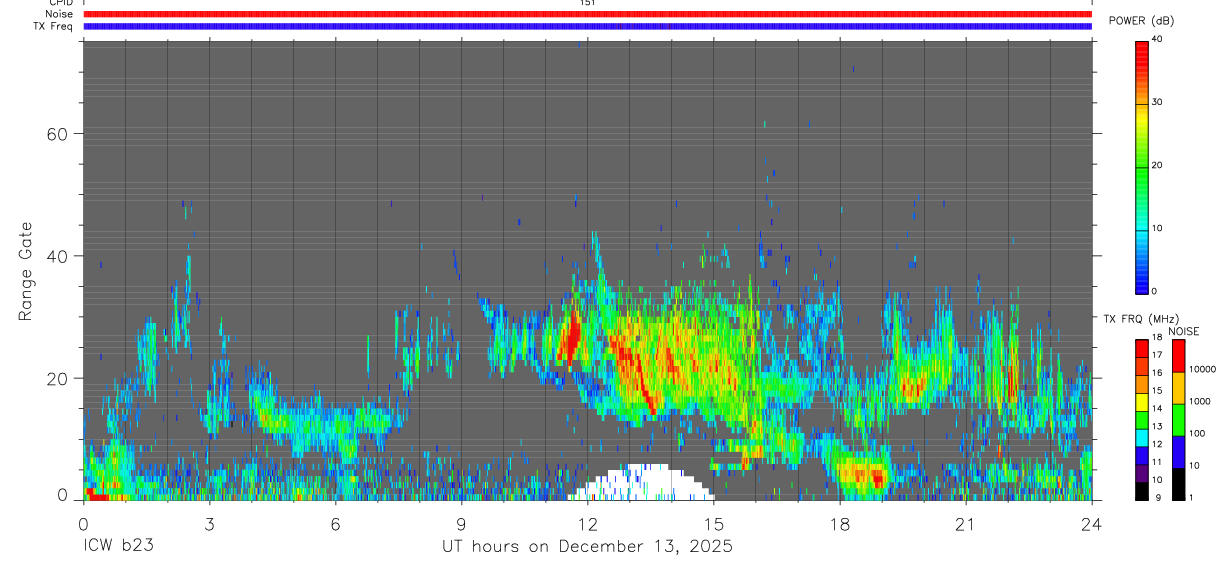This screenshot has width=1228, height=567.
Task: Click the 'POWER (dB)' colorbar title
Action: (x=1142, y=21)
